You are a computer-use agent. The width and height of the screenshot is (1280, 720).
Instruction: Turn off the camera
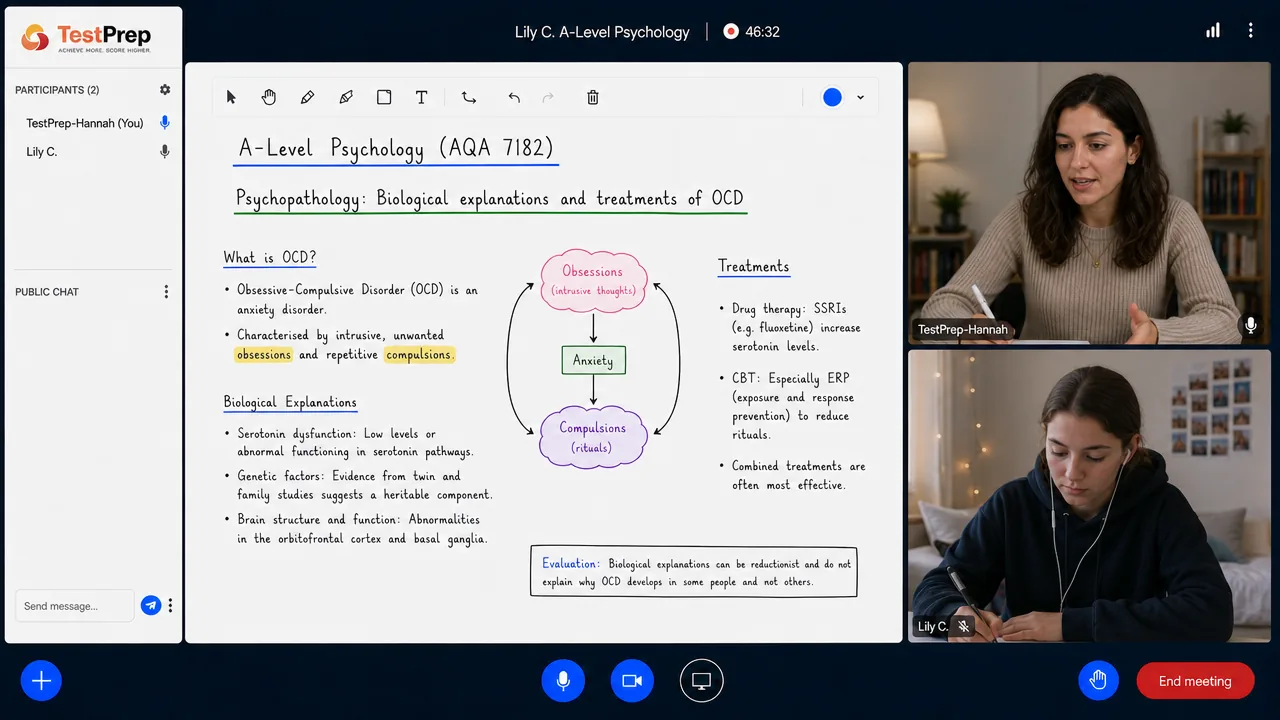coord(632,681)
